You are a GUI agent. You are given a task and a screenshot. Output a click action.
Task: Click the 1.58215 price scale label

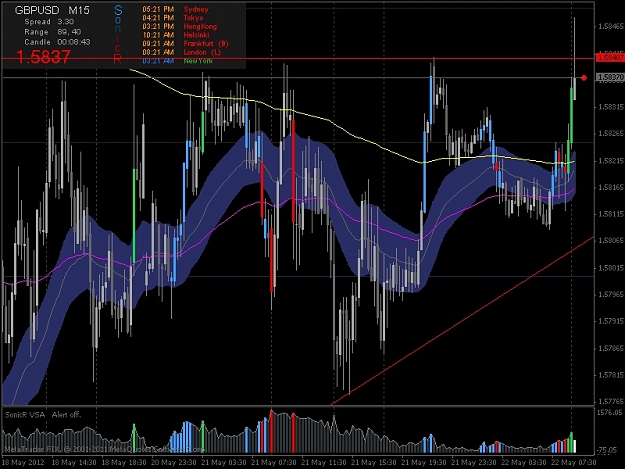[611, 161]
